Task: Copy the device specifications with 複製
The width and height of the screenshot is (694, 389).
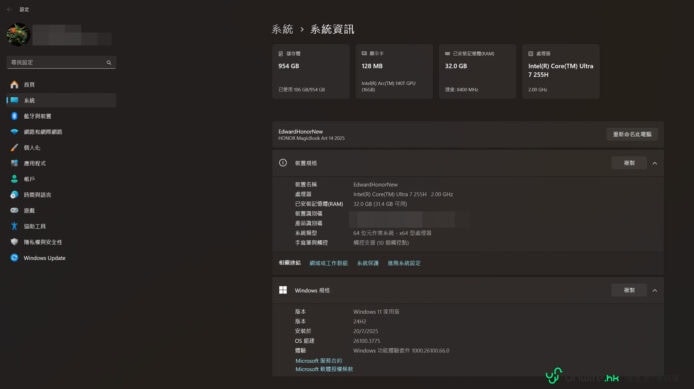Action: tap(629, 163)
